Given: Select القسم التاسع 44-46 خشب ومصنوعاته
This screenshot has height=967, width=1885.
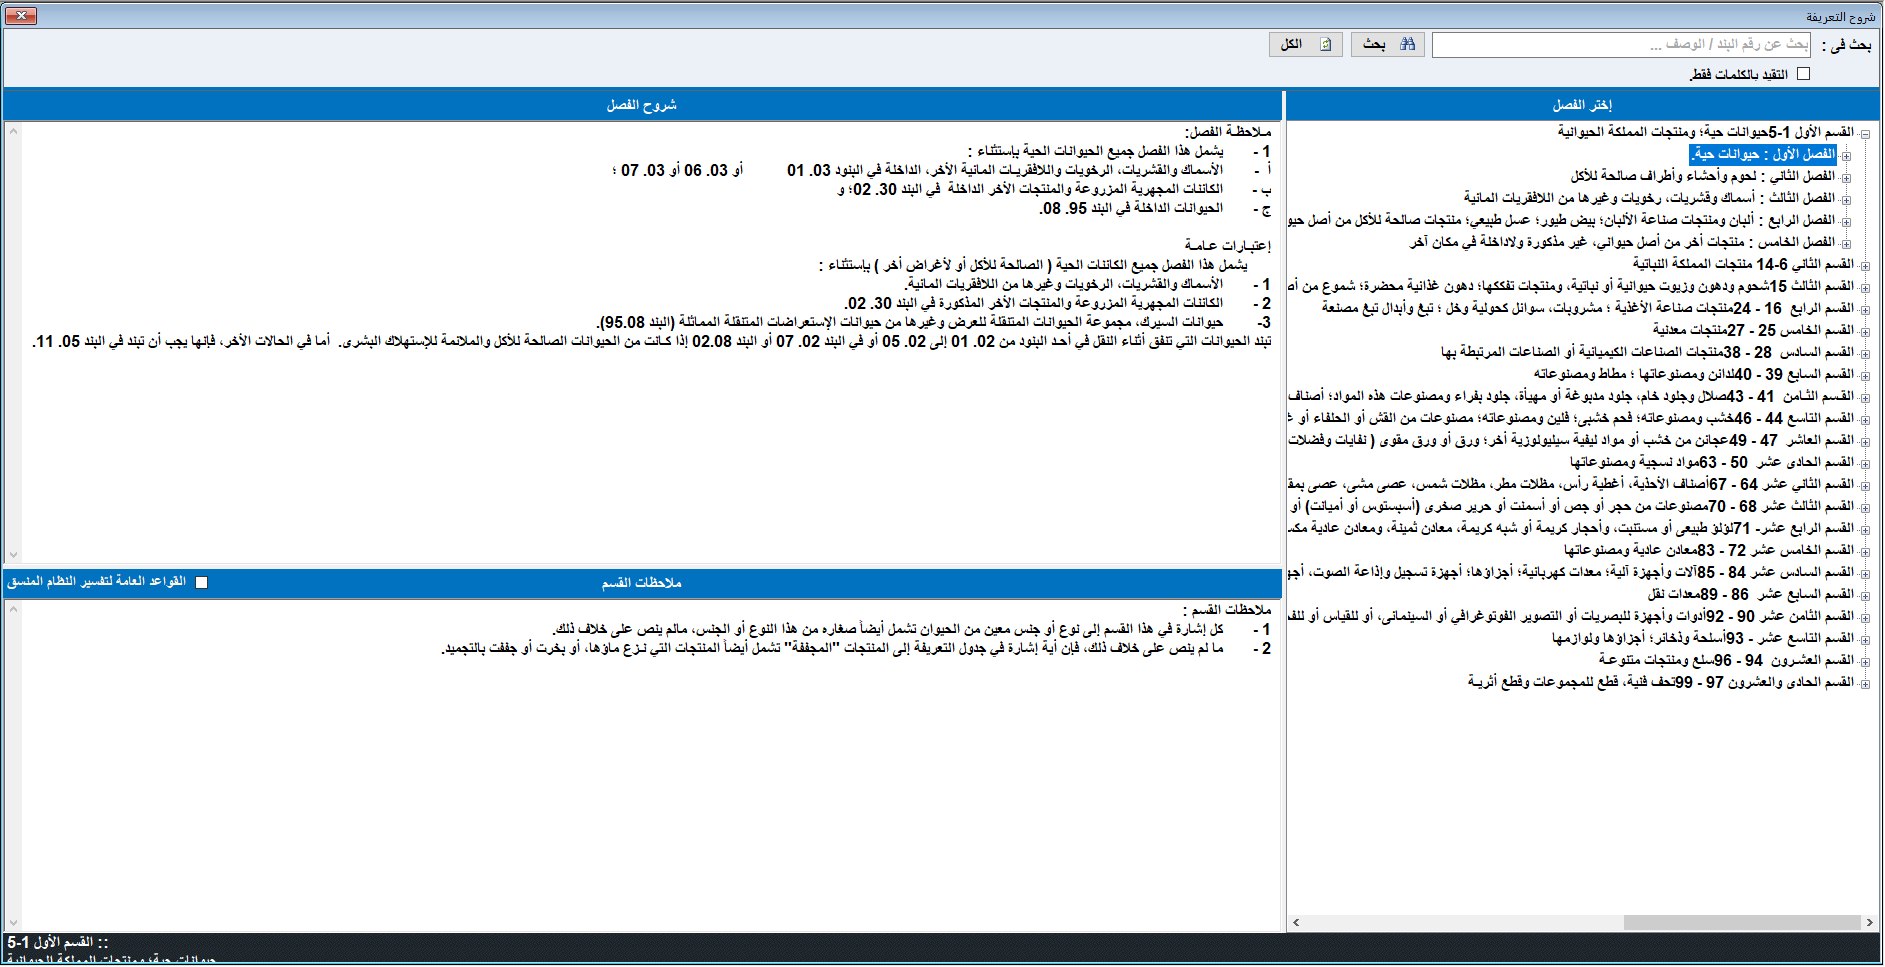Looking at the screenshot, I should (x=1572, y=418).
